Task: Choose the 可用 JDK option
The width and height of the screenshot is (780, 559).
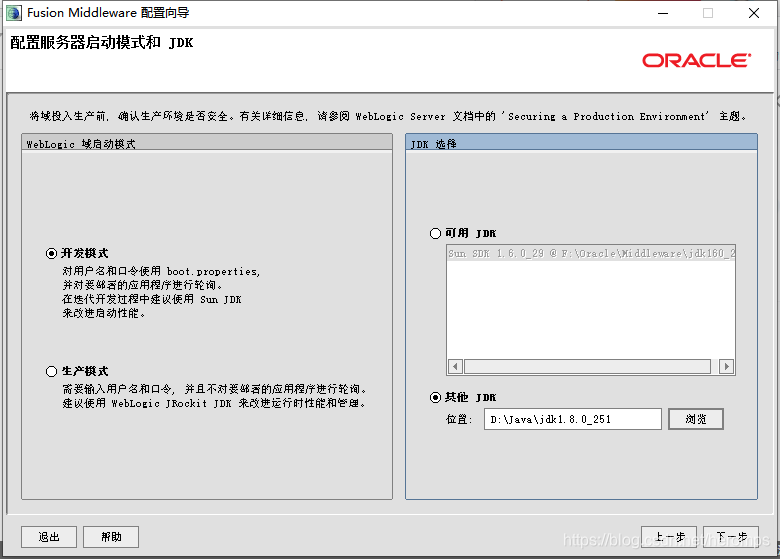Action: pyautogui.click(x=435, y=233)
